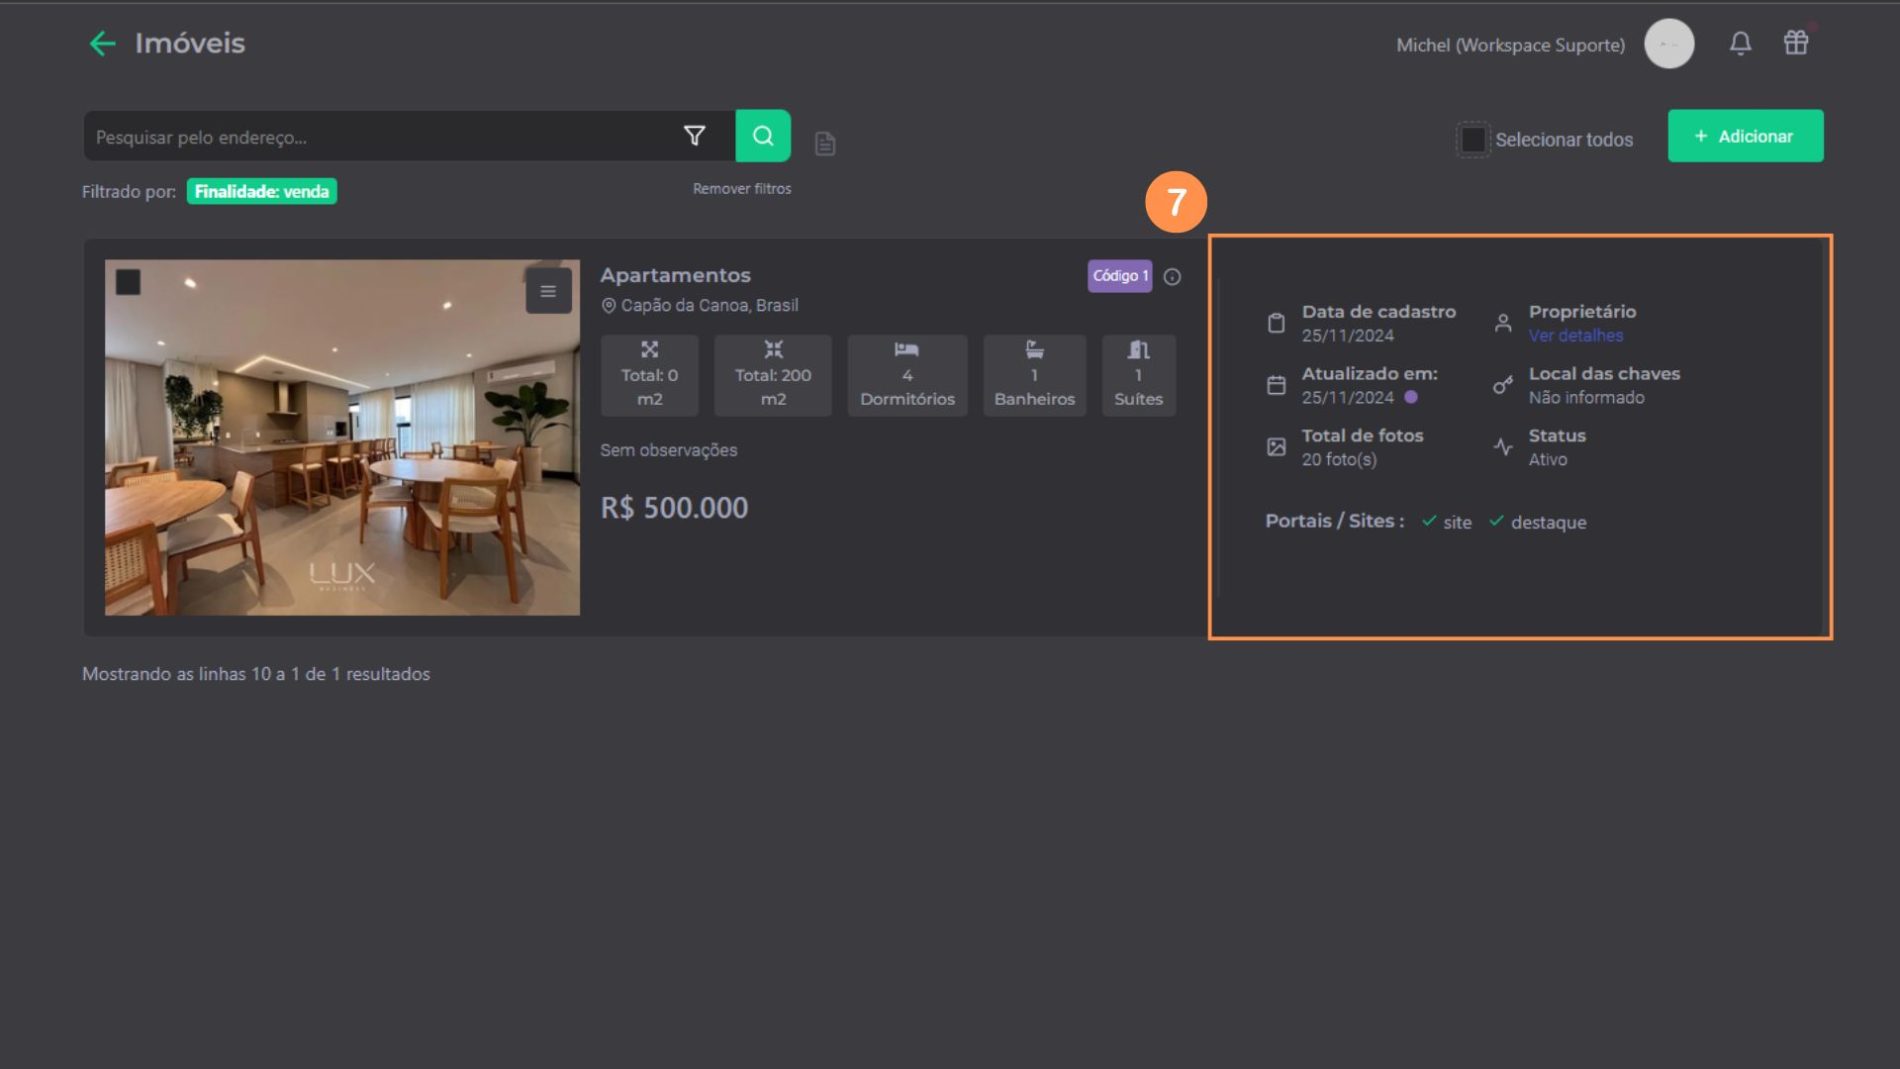Click the R$ 500.000 price
This screenshot has width=1900, height=1069.
tap(674, 508)
